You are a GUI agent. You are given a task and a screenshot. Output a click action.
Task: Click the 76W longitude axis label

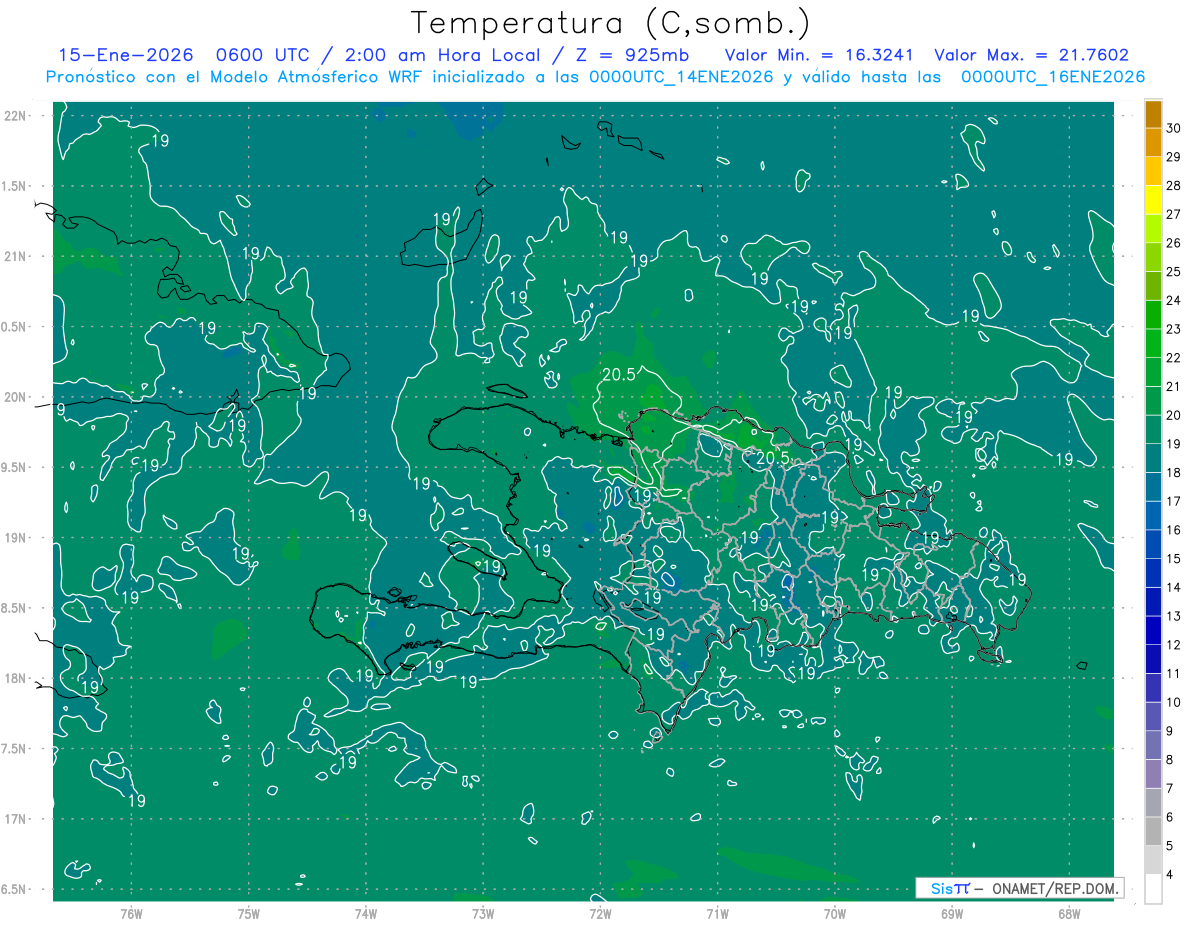131,914
